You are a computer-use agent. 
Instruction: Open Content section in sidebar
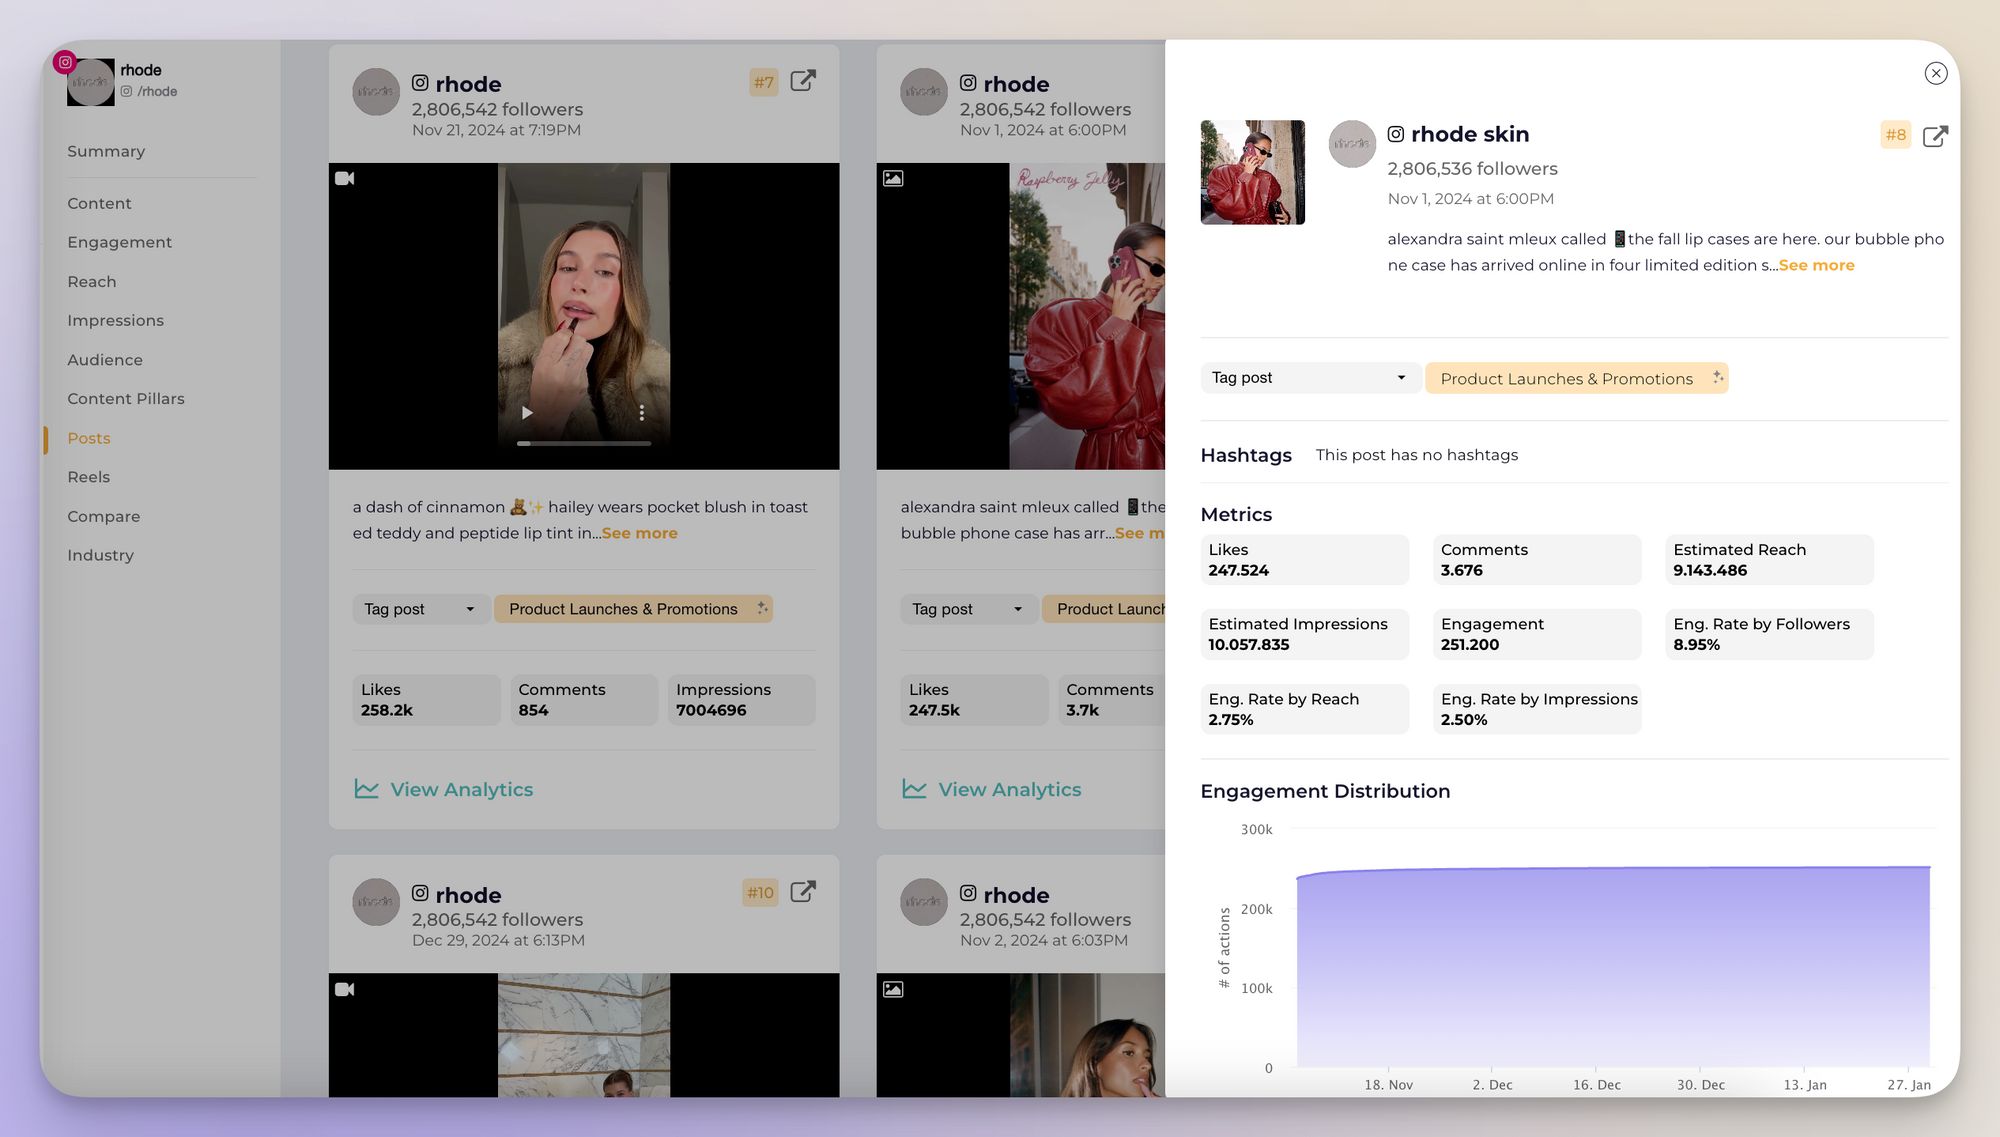pos(99,203)
